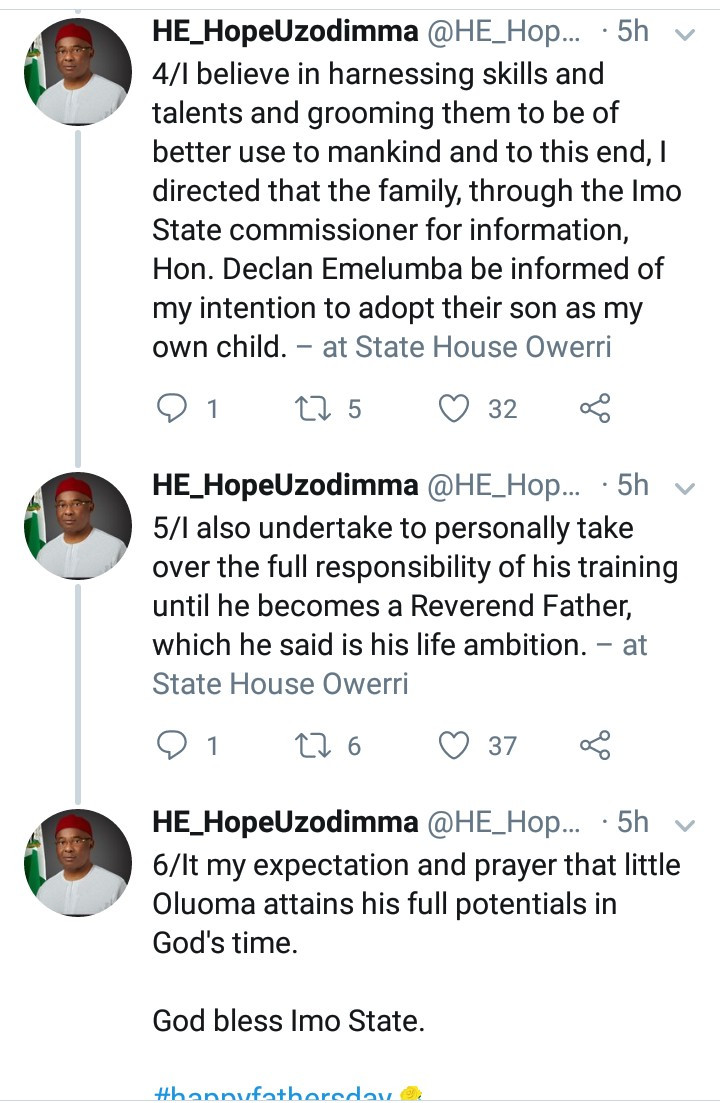Share the 4/ tweet about adoption
Viewport: 720px width, 1103px height.
[594, 408]
